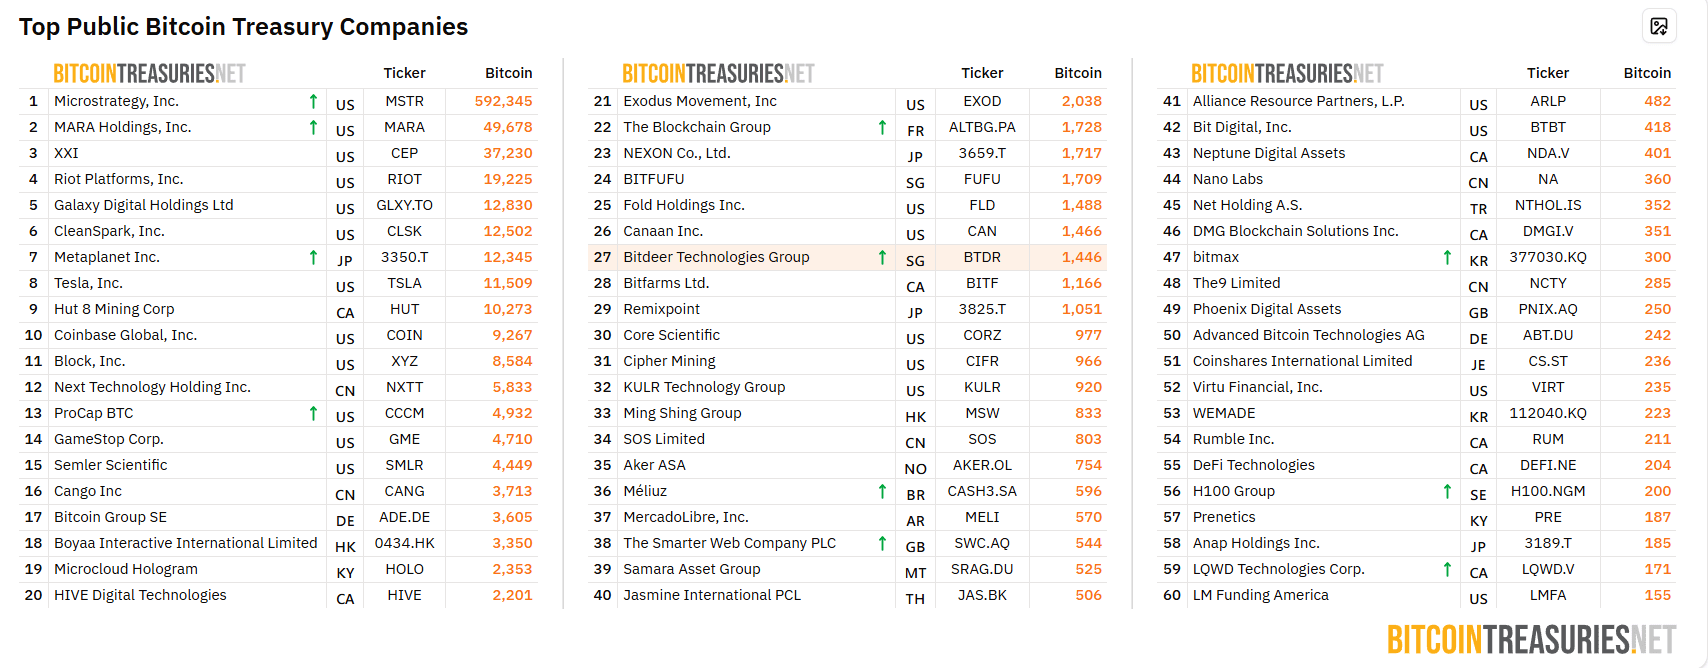This screenshot has height=668, width=1708.
Task: Click the Ticker column header in first table
Action: [x=405, y=73]
